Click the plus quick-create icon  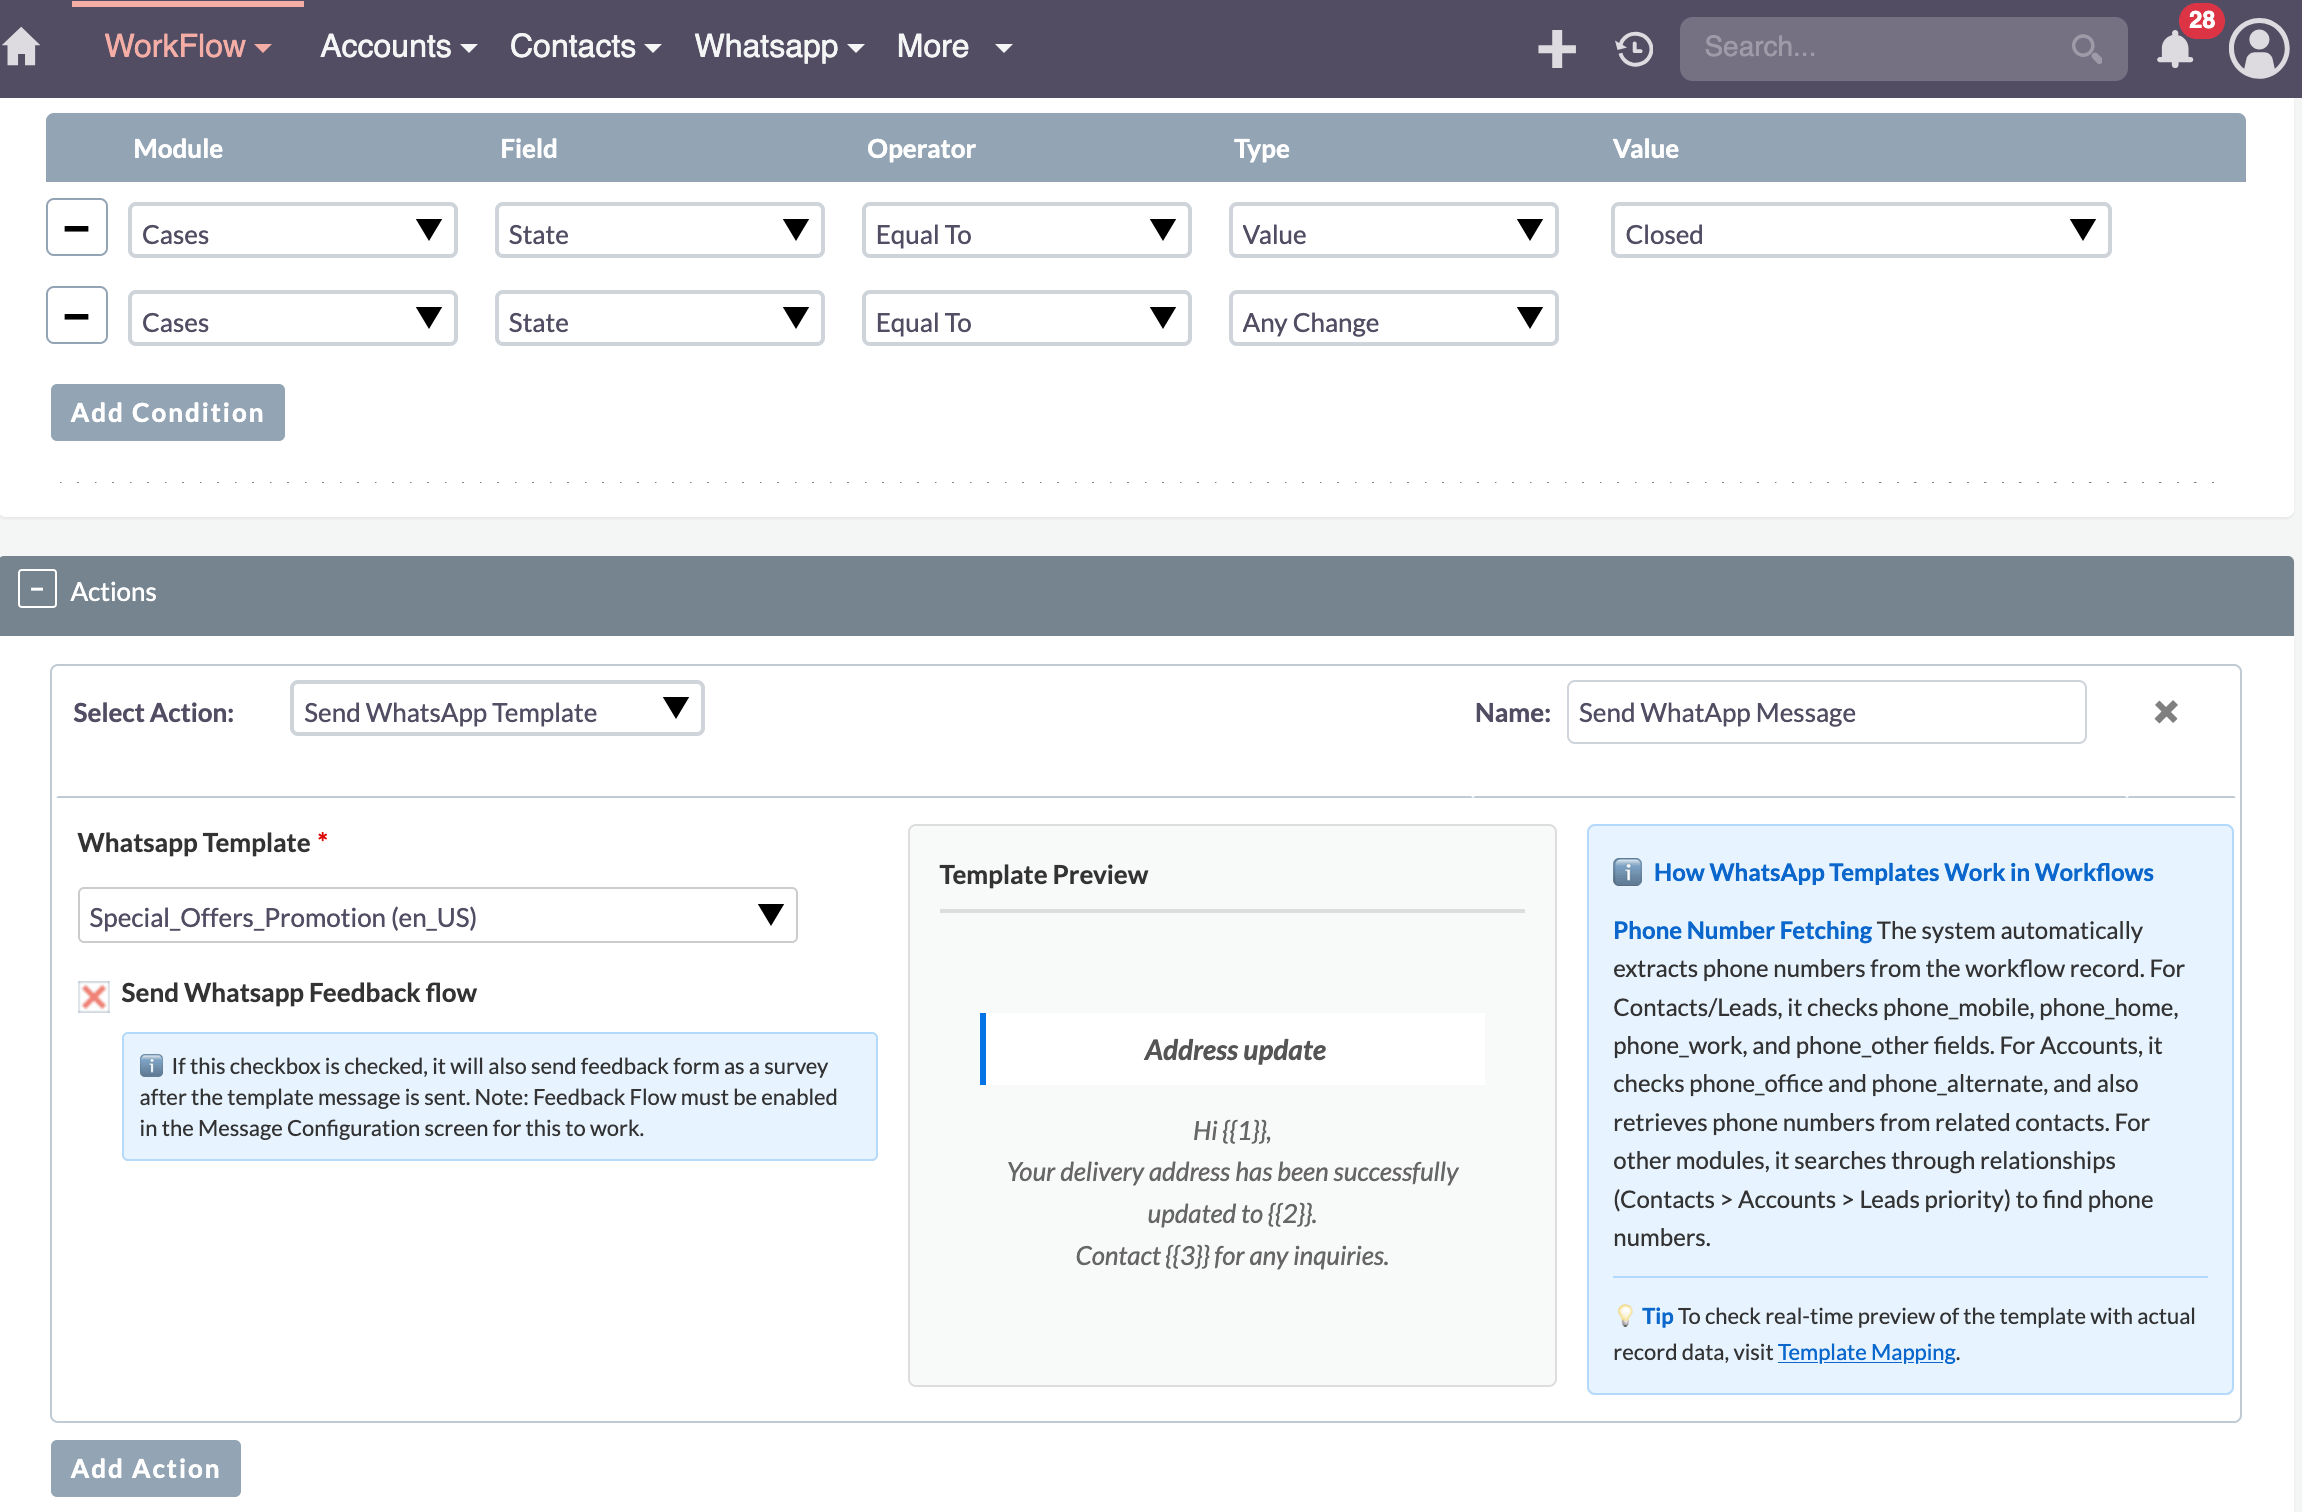tap(1556, 48)
